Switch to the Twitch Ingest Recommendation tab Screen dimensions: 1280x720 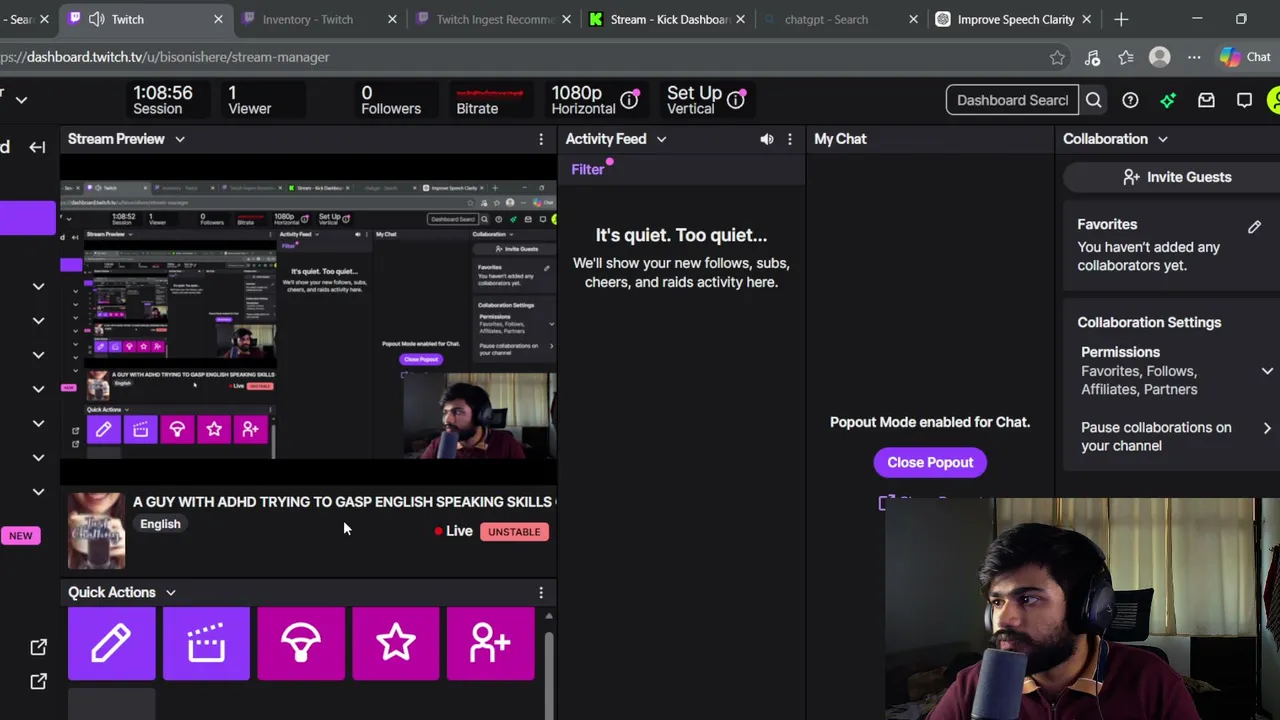pyautogui.click(x=496, y=19)
